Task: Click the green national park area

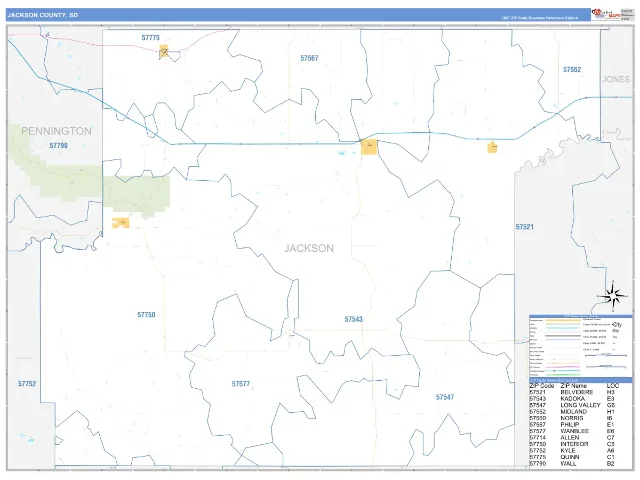Action: click(89, 176)
